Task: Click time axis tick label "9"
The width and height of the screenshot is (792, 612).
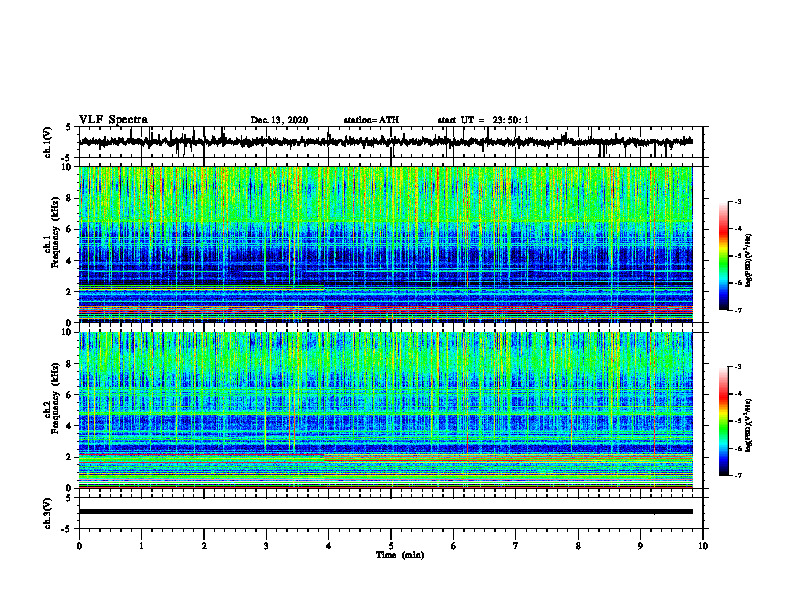Action: [x=640, y=546]
